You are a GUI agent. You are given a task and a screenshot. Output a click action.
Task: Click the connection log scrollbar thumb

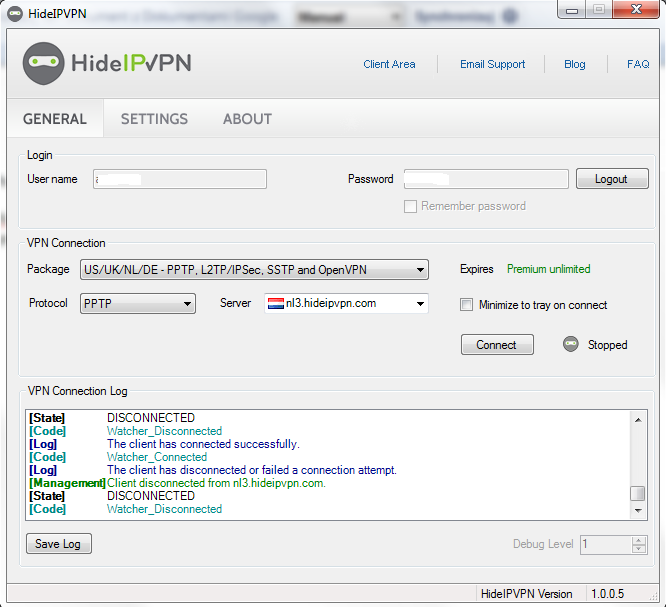point(638,494)
